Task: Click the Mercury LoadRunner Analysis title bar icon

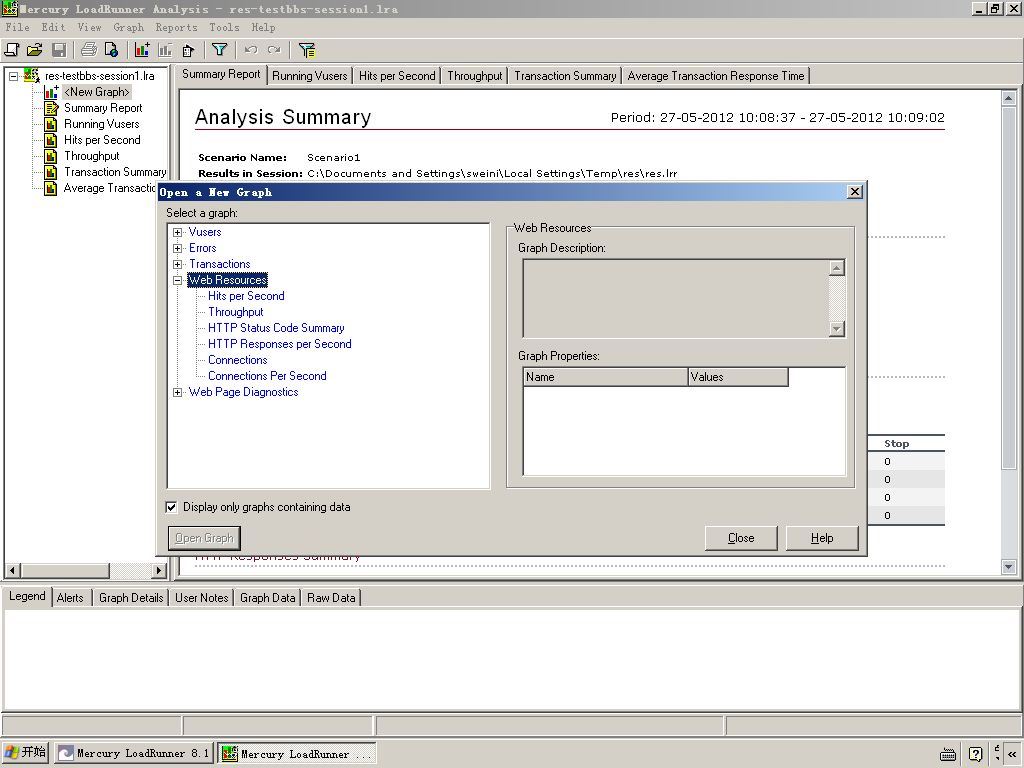Action: (x=9, y=8)
